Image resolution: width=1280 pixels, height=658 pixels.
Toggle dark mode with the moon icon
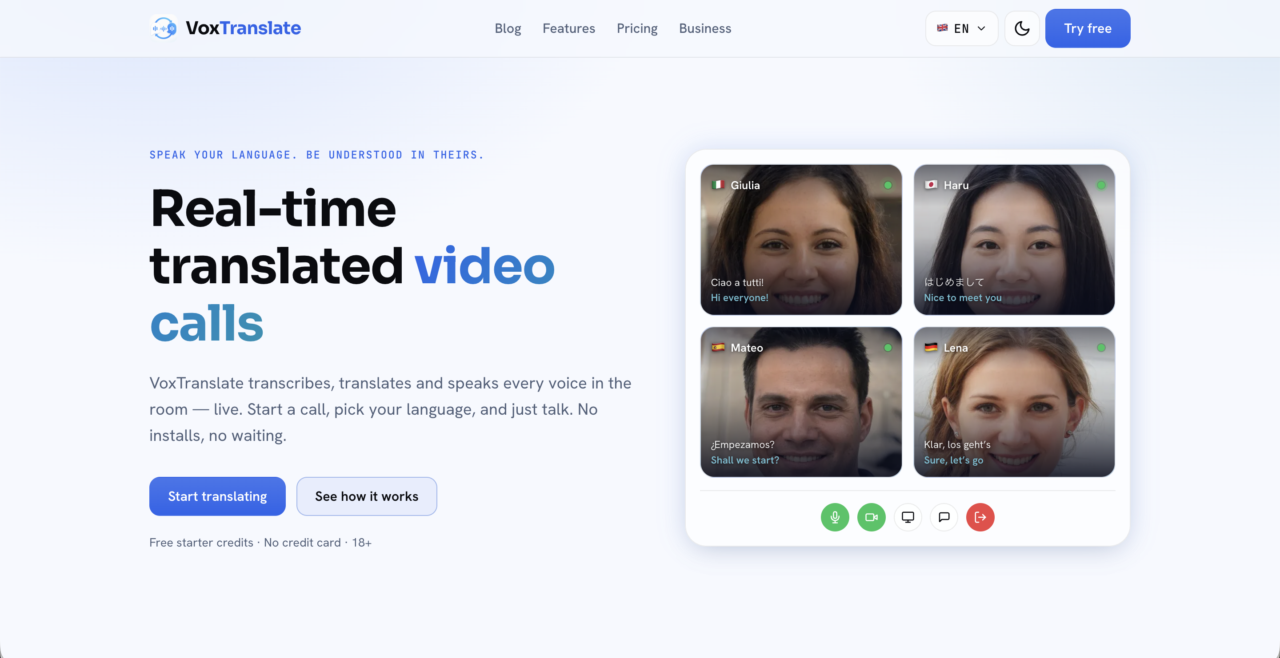pyautogui.click(x=1022, y=28)
